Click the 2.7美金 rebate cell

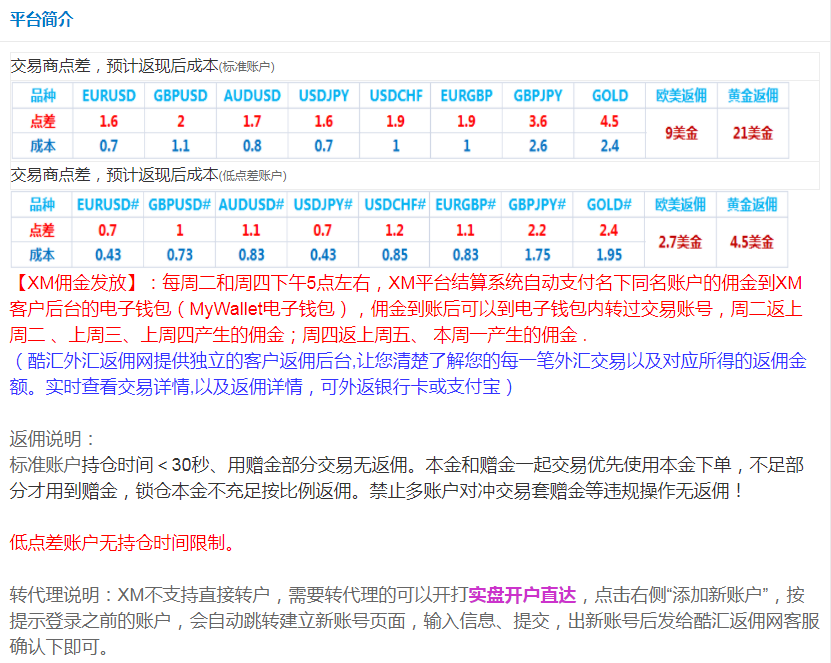point(681,242)
